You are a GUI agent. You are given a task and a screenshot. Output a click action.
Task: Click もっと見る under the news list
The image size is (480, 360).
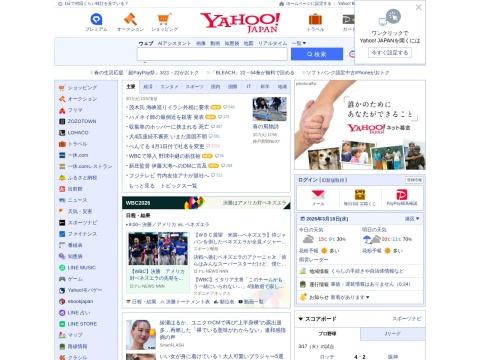point(142,186)
